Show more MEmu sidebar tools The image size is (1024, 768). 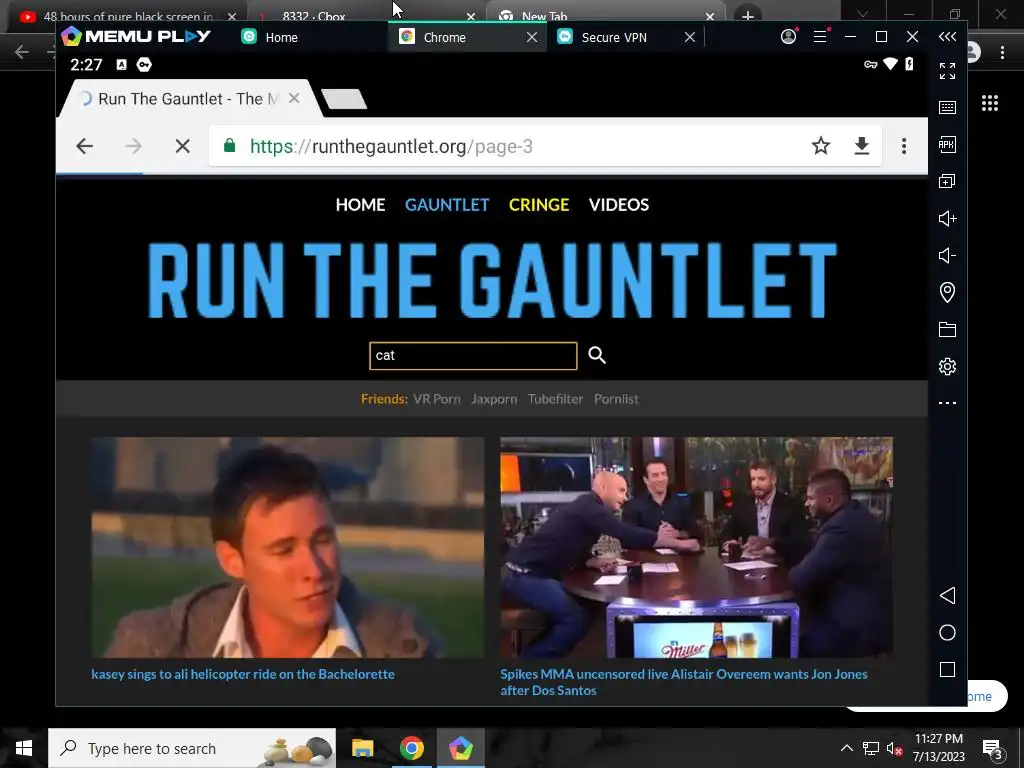947,403
